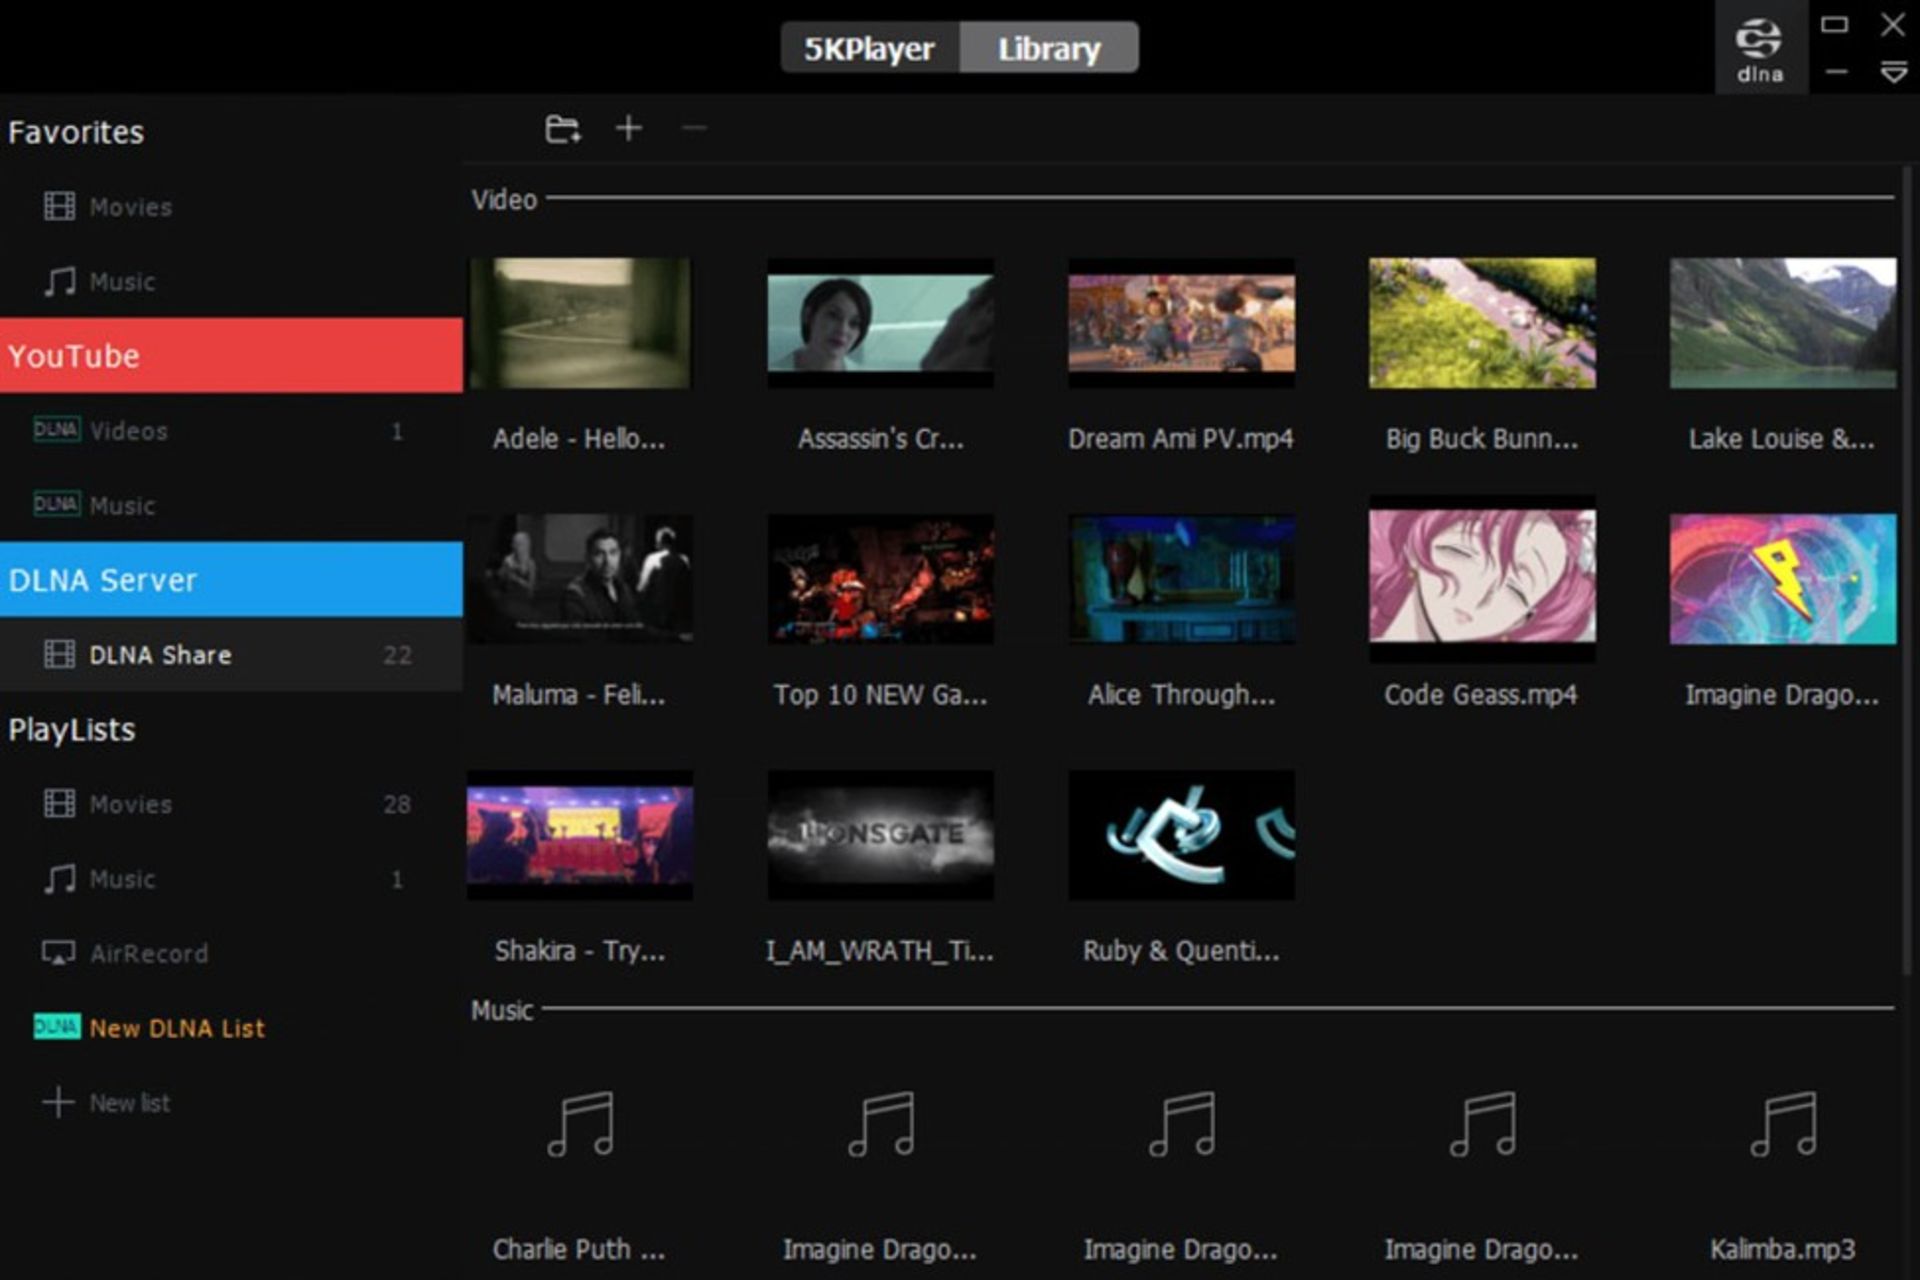Viewport: 1920px width, 1280px height.
Task: Click the Music icon under Favorites
Action: click(x=59, y=281)
